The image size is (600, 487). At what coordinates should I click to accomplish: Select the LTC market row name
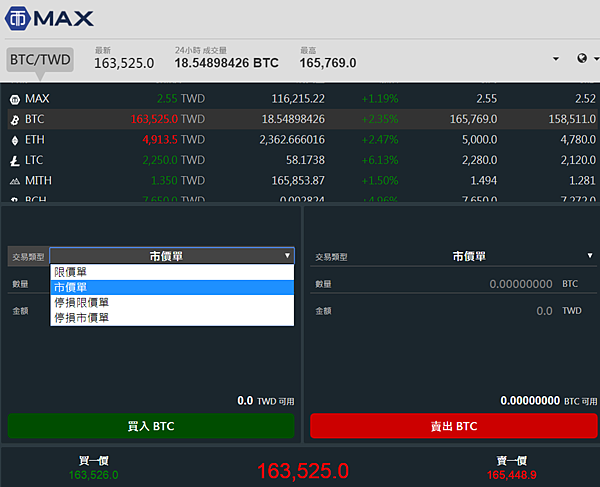[34, 160]
